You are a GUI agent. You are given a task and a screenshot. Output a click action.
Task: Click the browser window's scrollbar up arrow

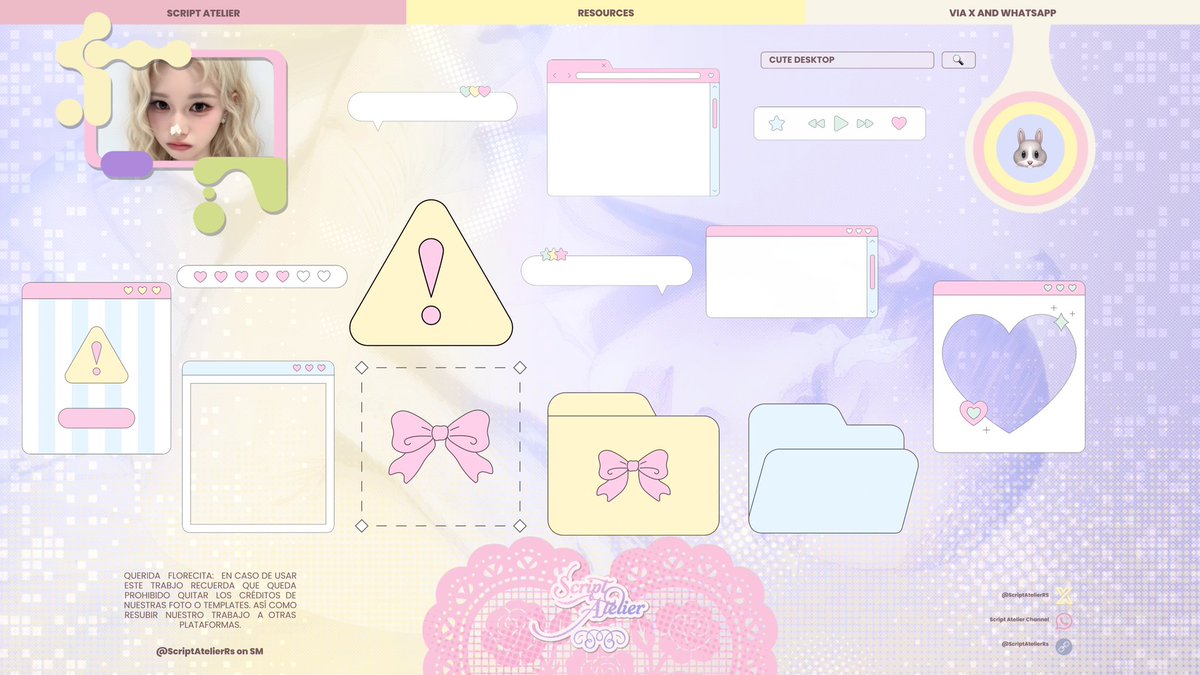[x=715, y=87]
